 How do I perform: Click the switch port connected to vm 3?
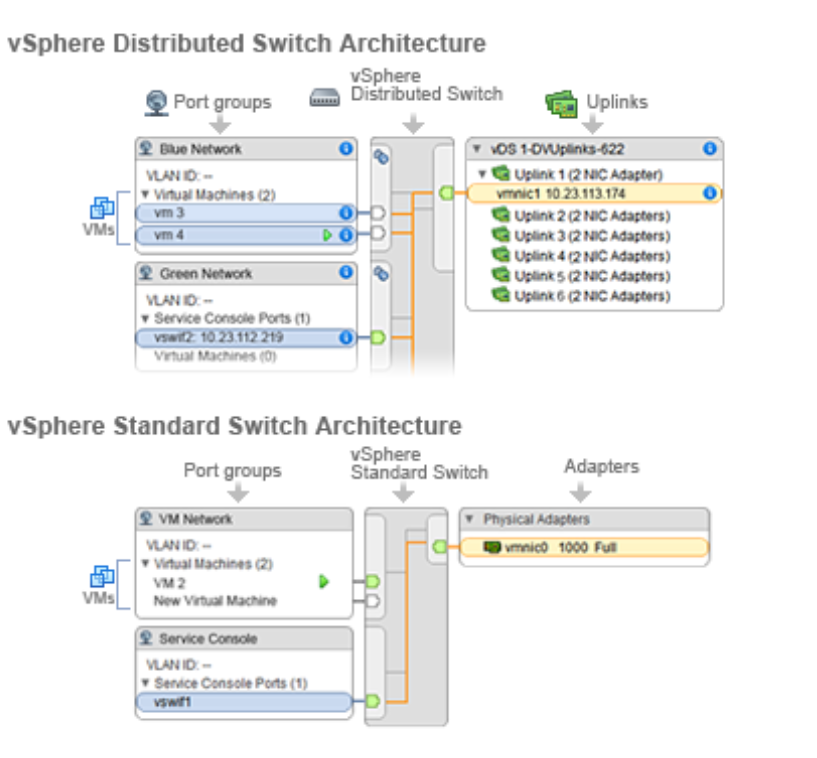(378, 213)
